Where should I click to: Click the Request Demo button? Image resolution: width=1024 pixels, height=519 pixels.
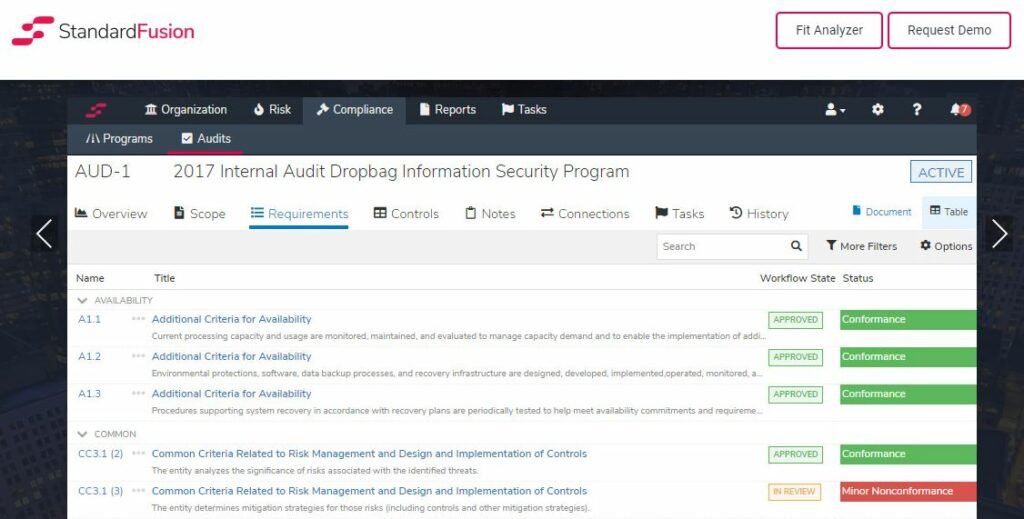pyautogui.click(x=948, y=30)
